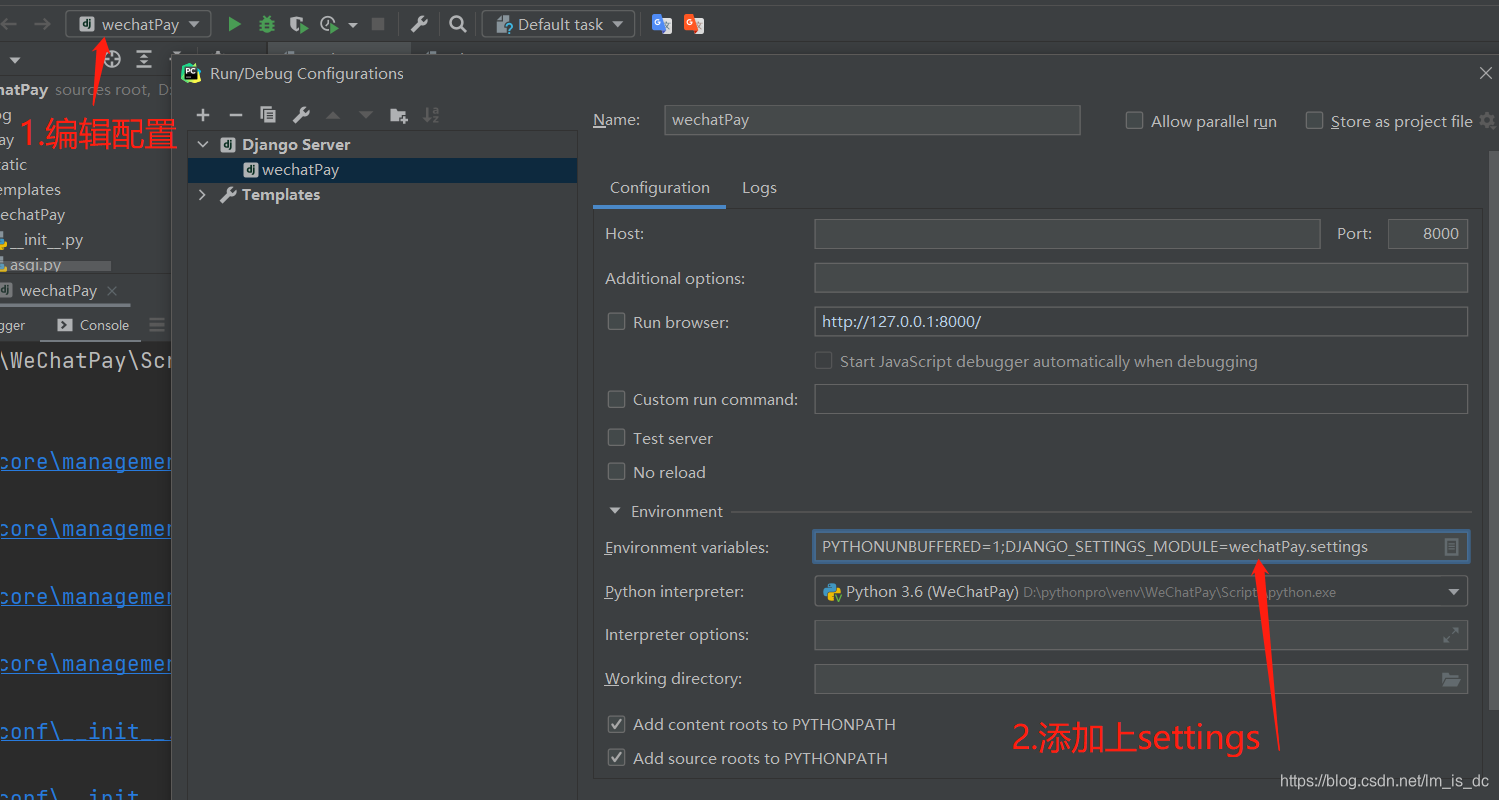Collapse the Django Server tree node
This screenshot has width=1499, height=800.
(x=203, y=145)
